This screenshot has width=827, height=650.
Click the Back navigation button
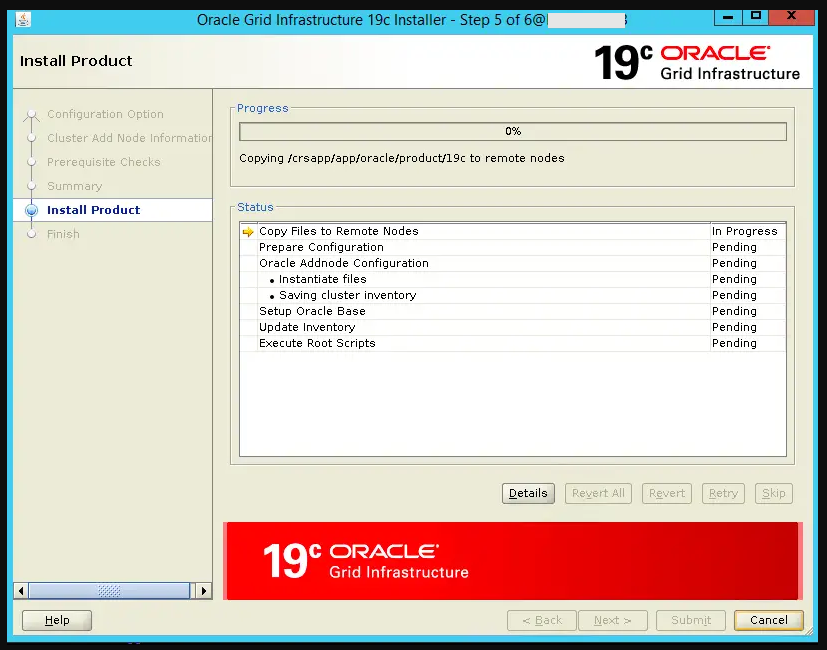click(x=542, y=620)
